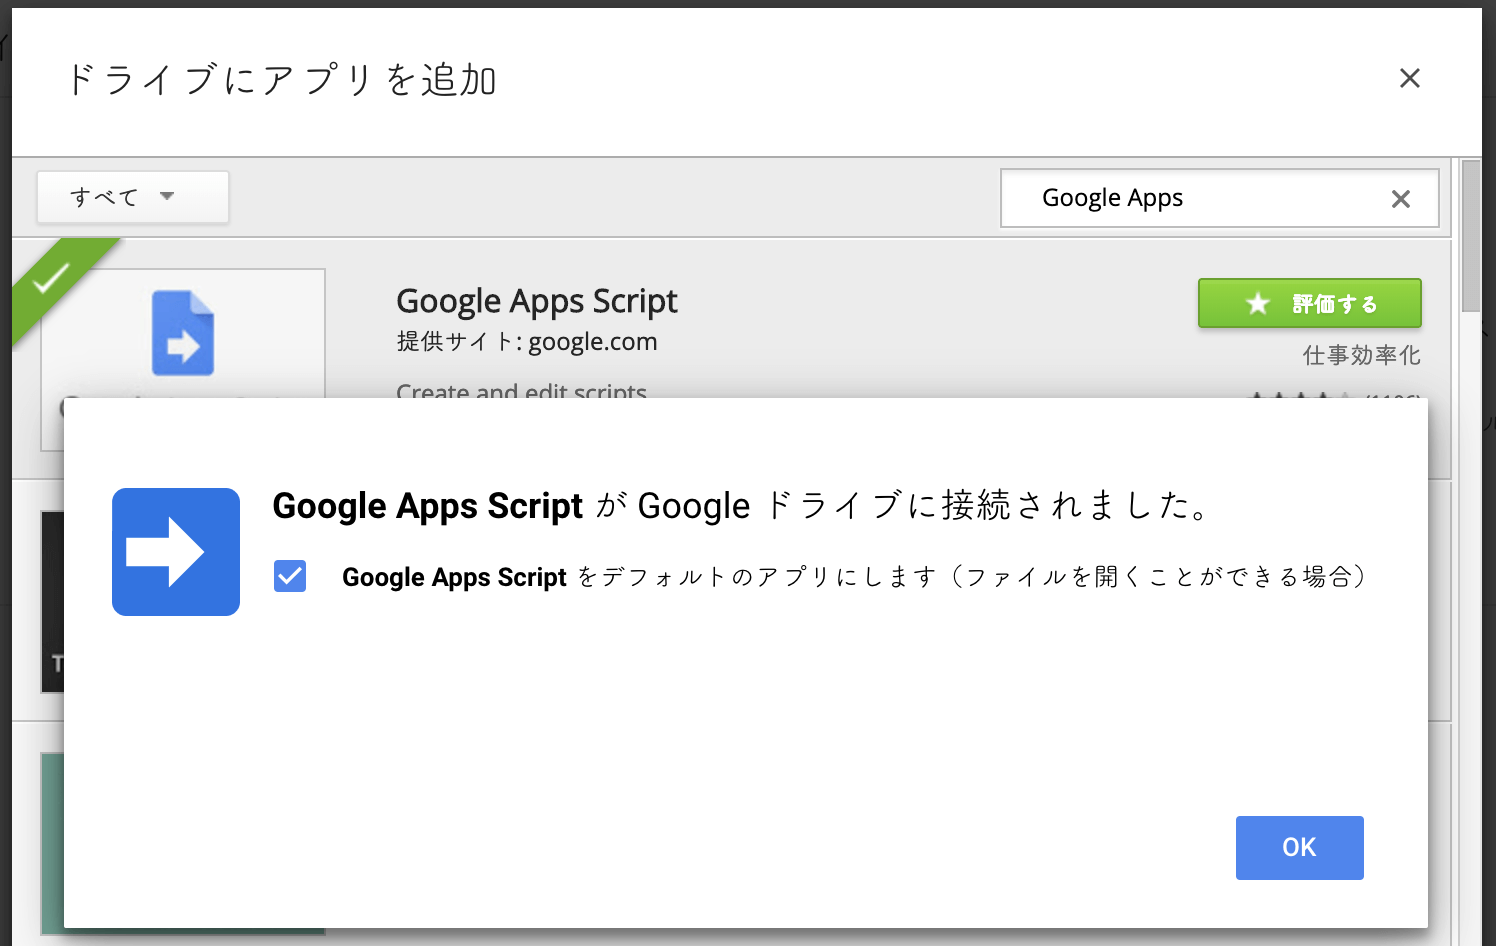Uncheck the default app checkbox

[x=290, y=576]
